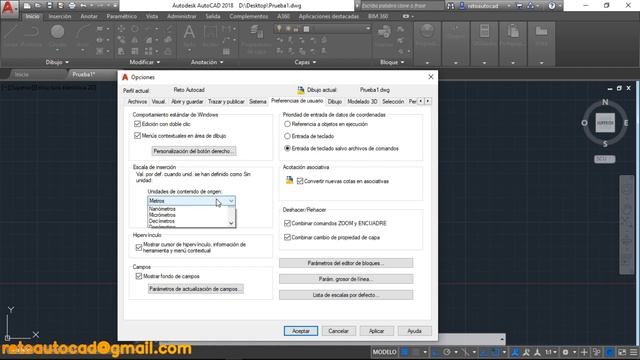Click the Save As quick access icon
The height and width of the screenshot is (360, 640).
click(60, 6)
